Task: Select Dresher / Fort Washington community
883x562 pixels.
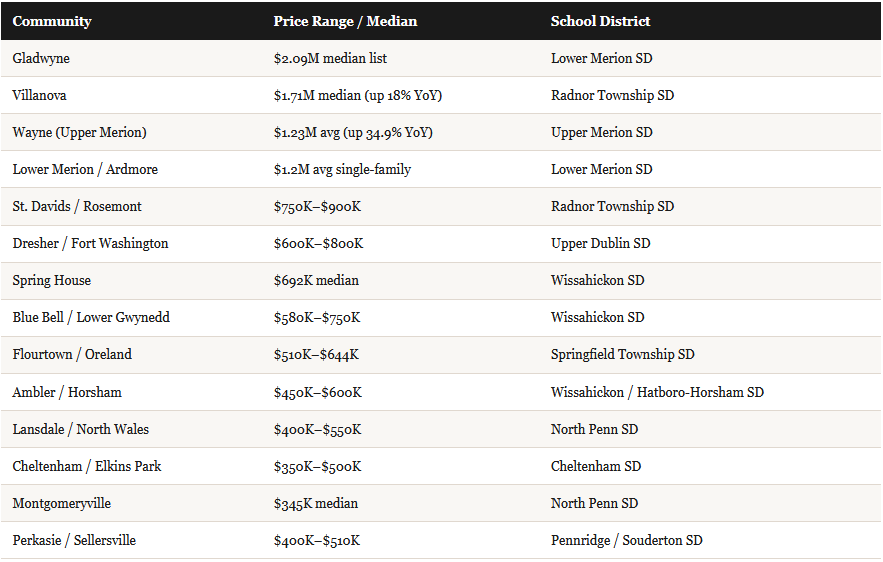Action: click(x=90, y=243)
